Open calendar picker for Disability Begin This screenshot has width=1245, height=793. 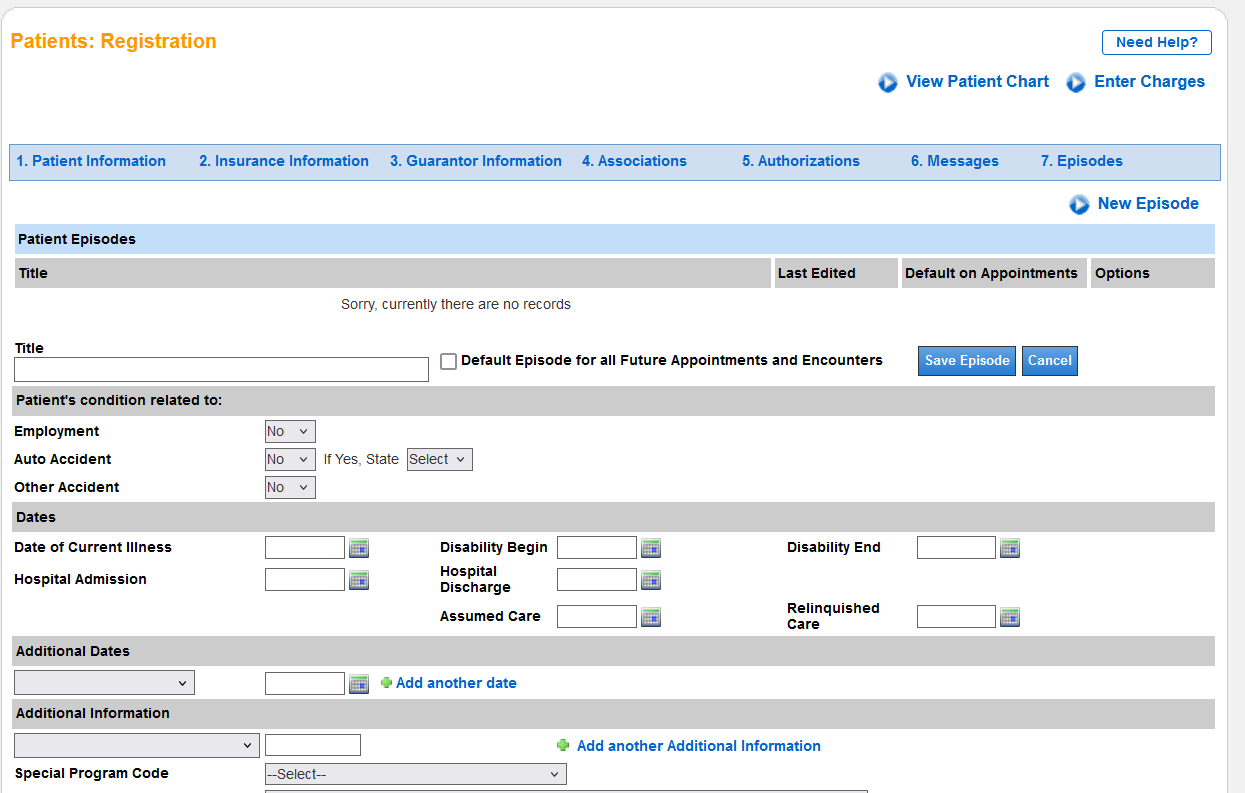tap(651, 548)
